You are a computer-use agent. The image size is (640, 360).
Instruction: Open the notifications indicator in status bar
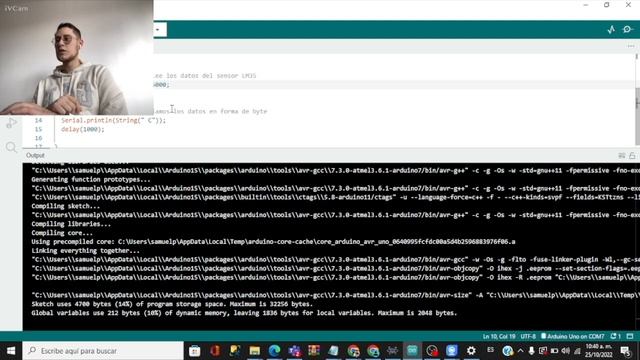pyautogui.click(x=616, y=336)
